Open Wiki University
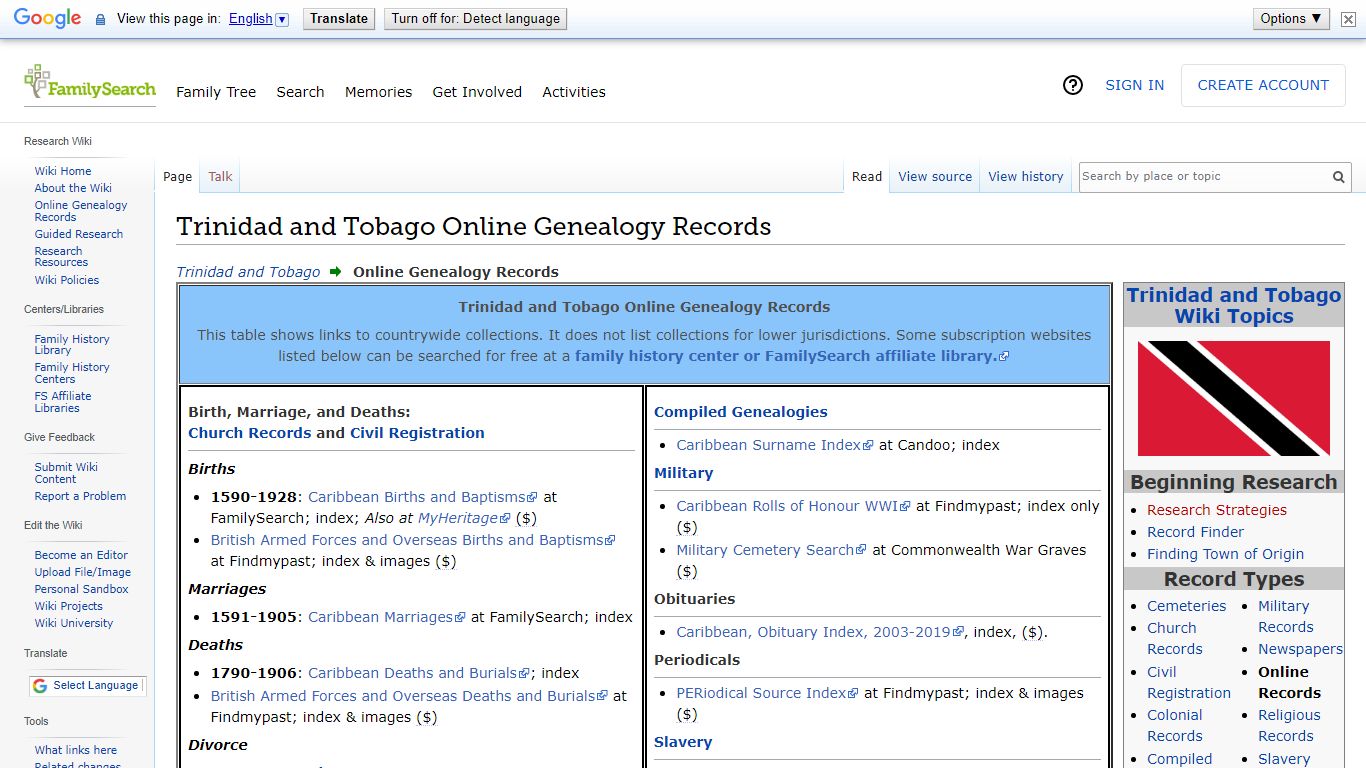 pyautogui.click(x=74, y=623)
